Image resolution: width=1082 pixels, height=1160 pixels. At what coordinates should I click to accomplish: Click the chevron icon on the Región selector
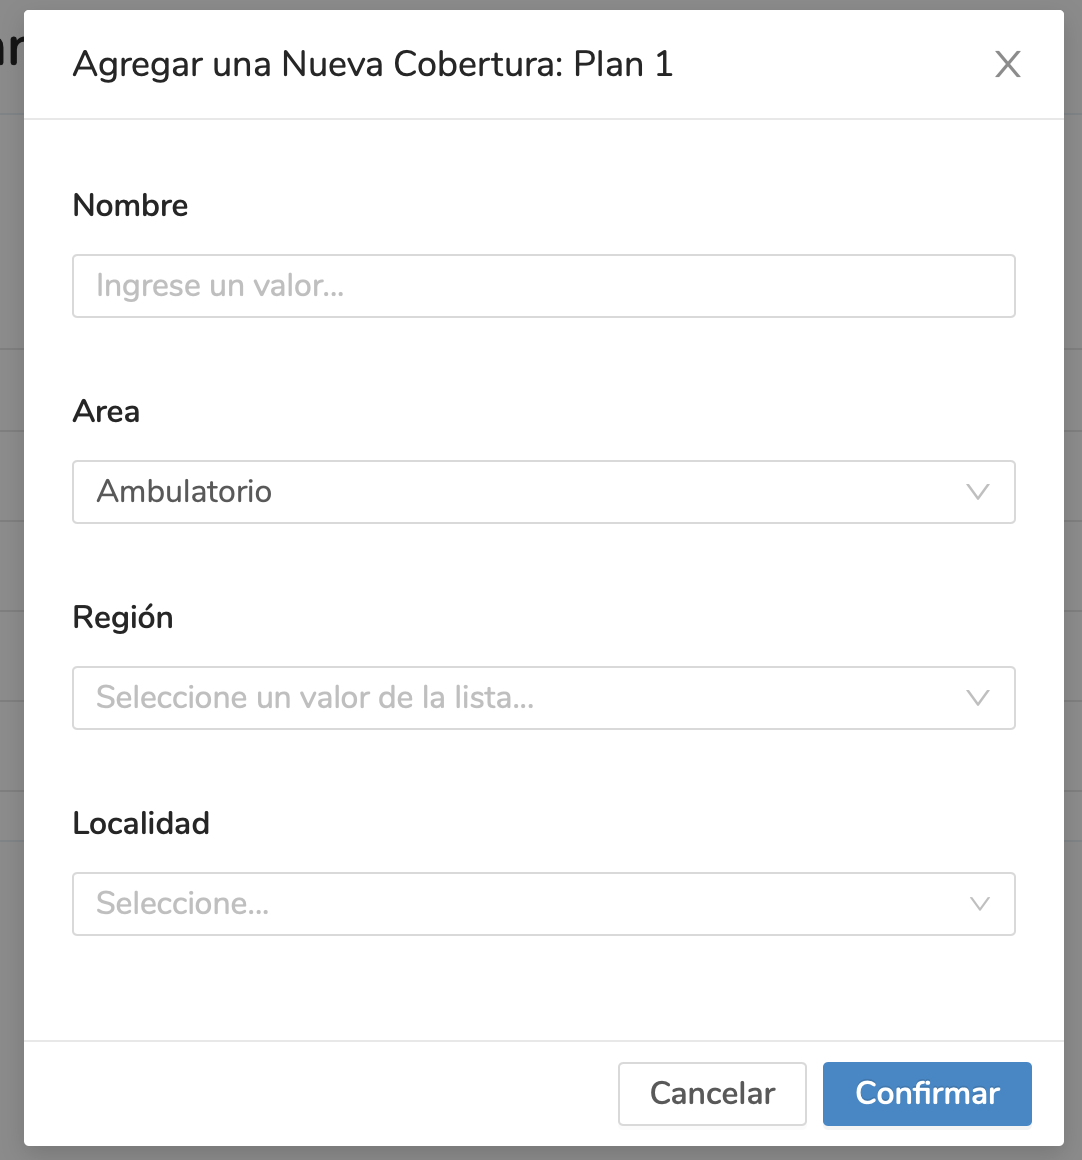pos(977,698)
